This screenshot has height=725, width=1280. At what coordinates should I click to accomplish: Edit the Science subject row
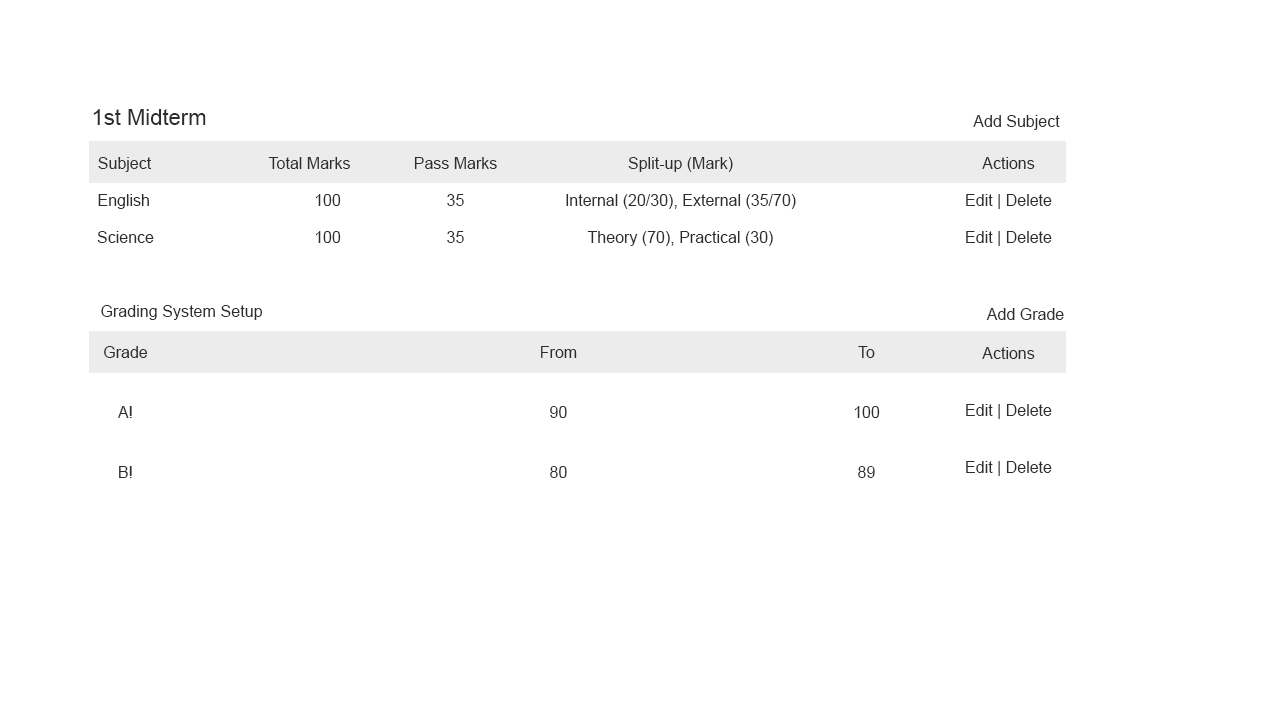(978, 238)
